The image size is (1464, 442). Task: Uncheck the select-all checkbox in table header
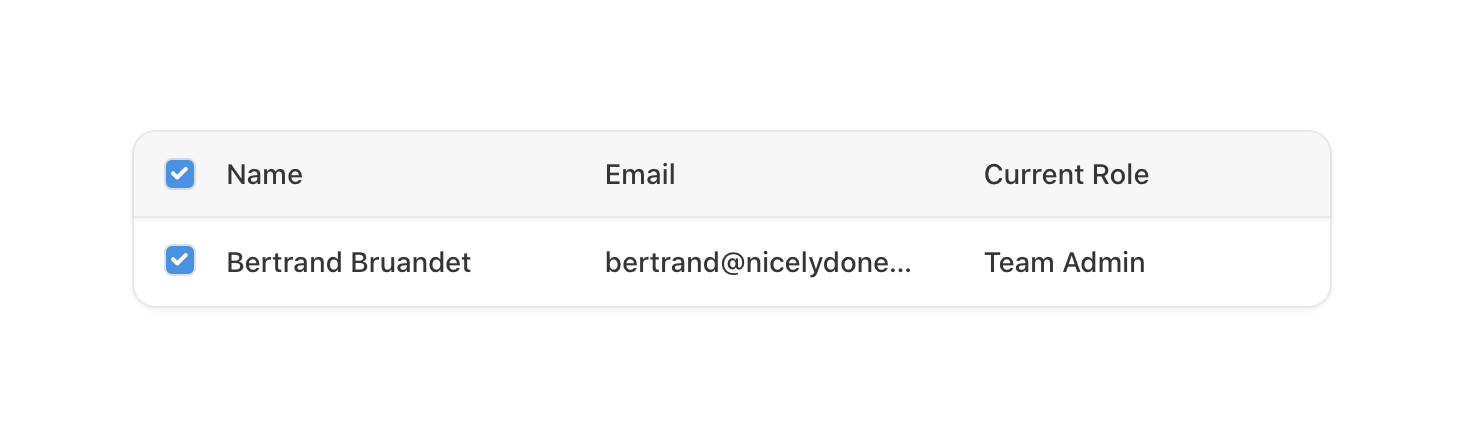tap(180, 175)
